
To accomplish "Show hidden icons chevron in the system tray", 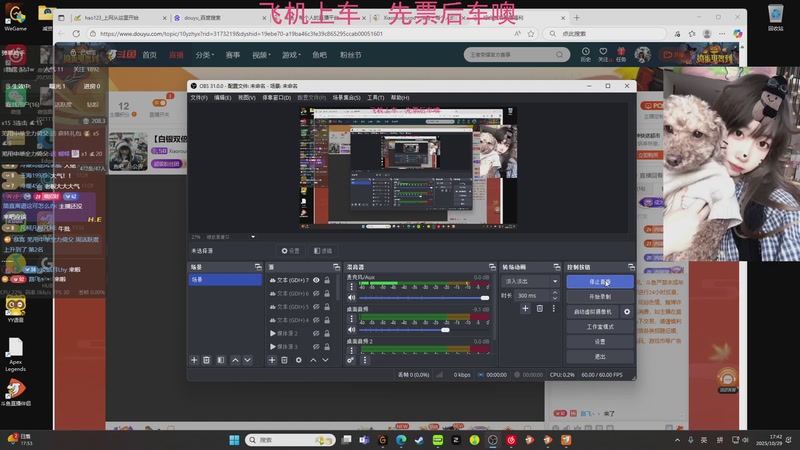I will pyautogui.click(x=678, y=440).
